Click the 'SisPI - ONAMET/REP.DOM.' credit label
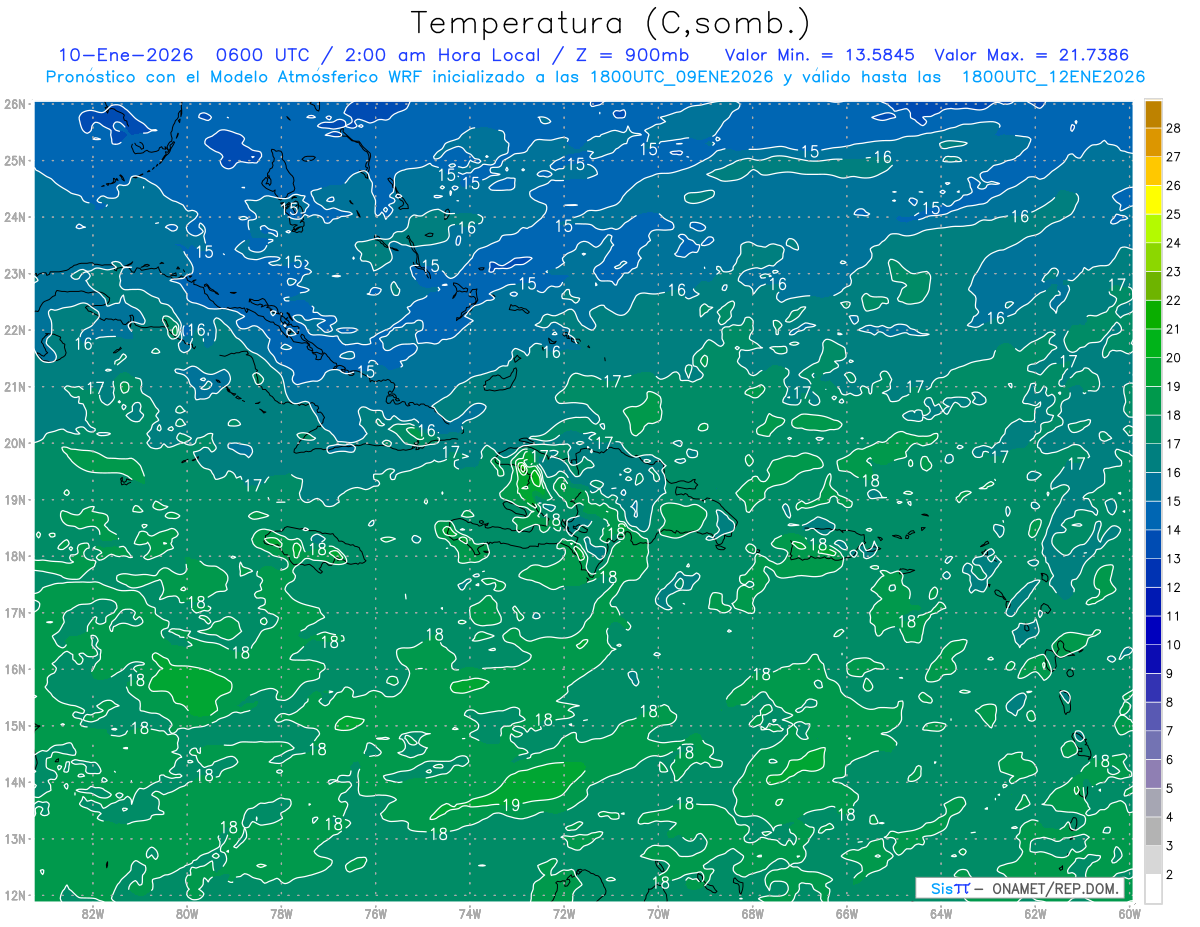Viewport: 1200px width, 927px height. (x=1019, y=888)
